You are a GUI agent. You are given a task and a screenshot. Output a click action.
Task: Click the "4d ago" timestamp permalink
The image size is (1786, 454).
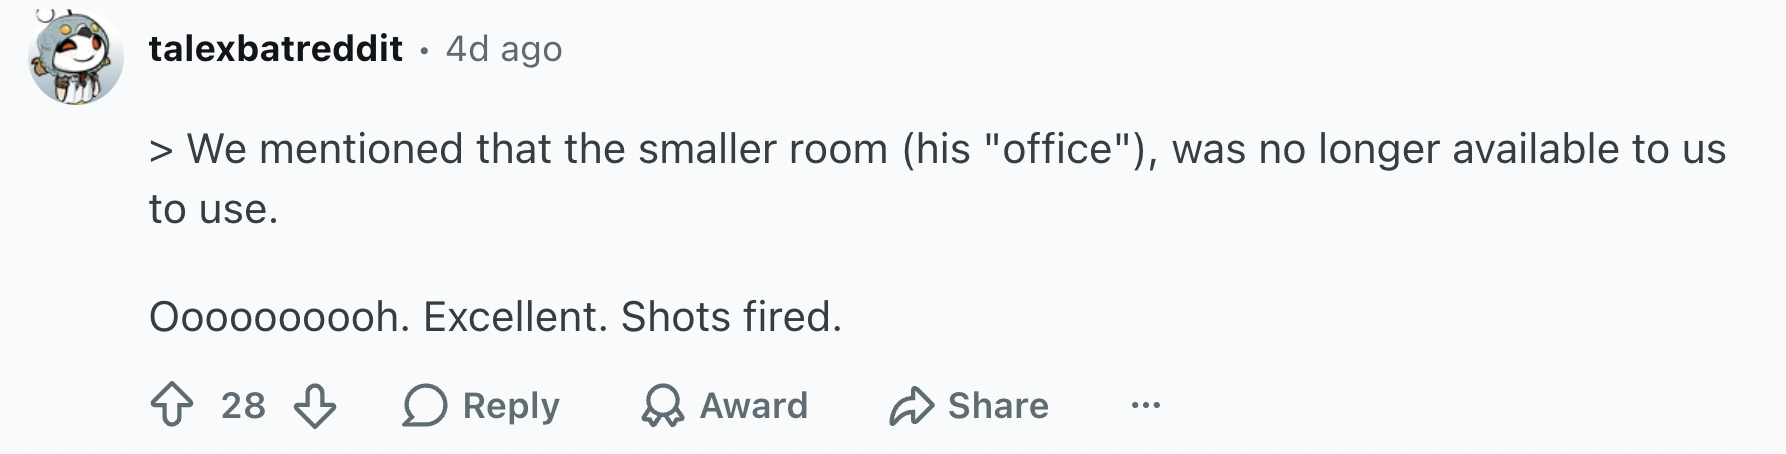pos(504,48)
